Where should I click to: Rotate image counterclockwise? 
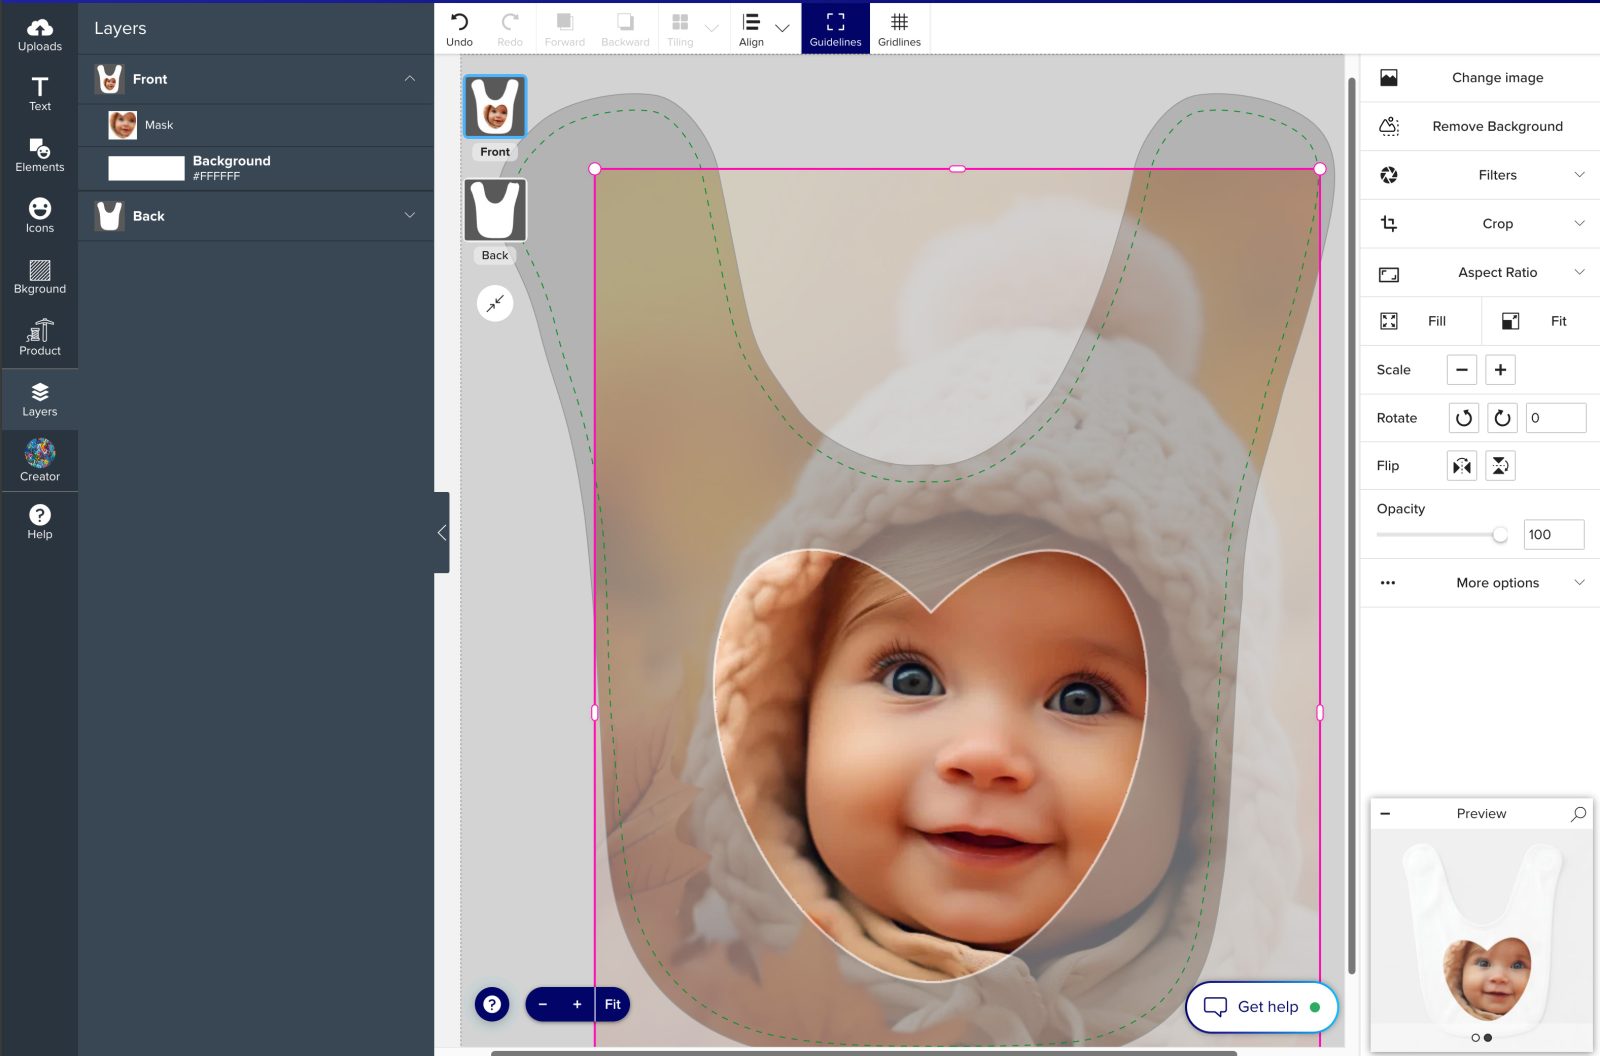(x=1463, y=418)
